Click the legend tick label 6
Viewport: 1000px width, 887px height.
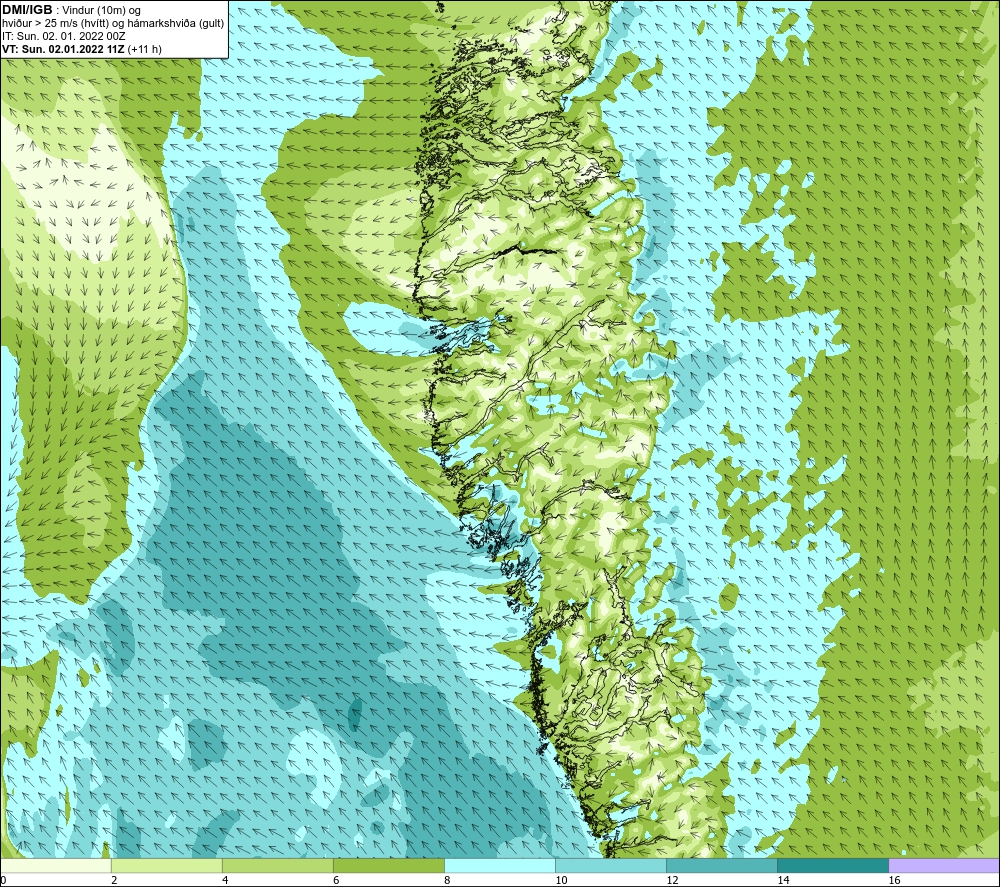click(x=336, y=881)
